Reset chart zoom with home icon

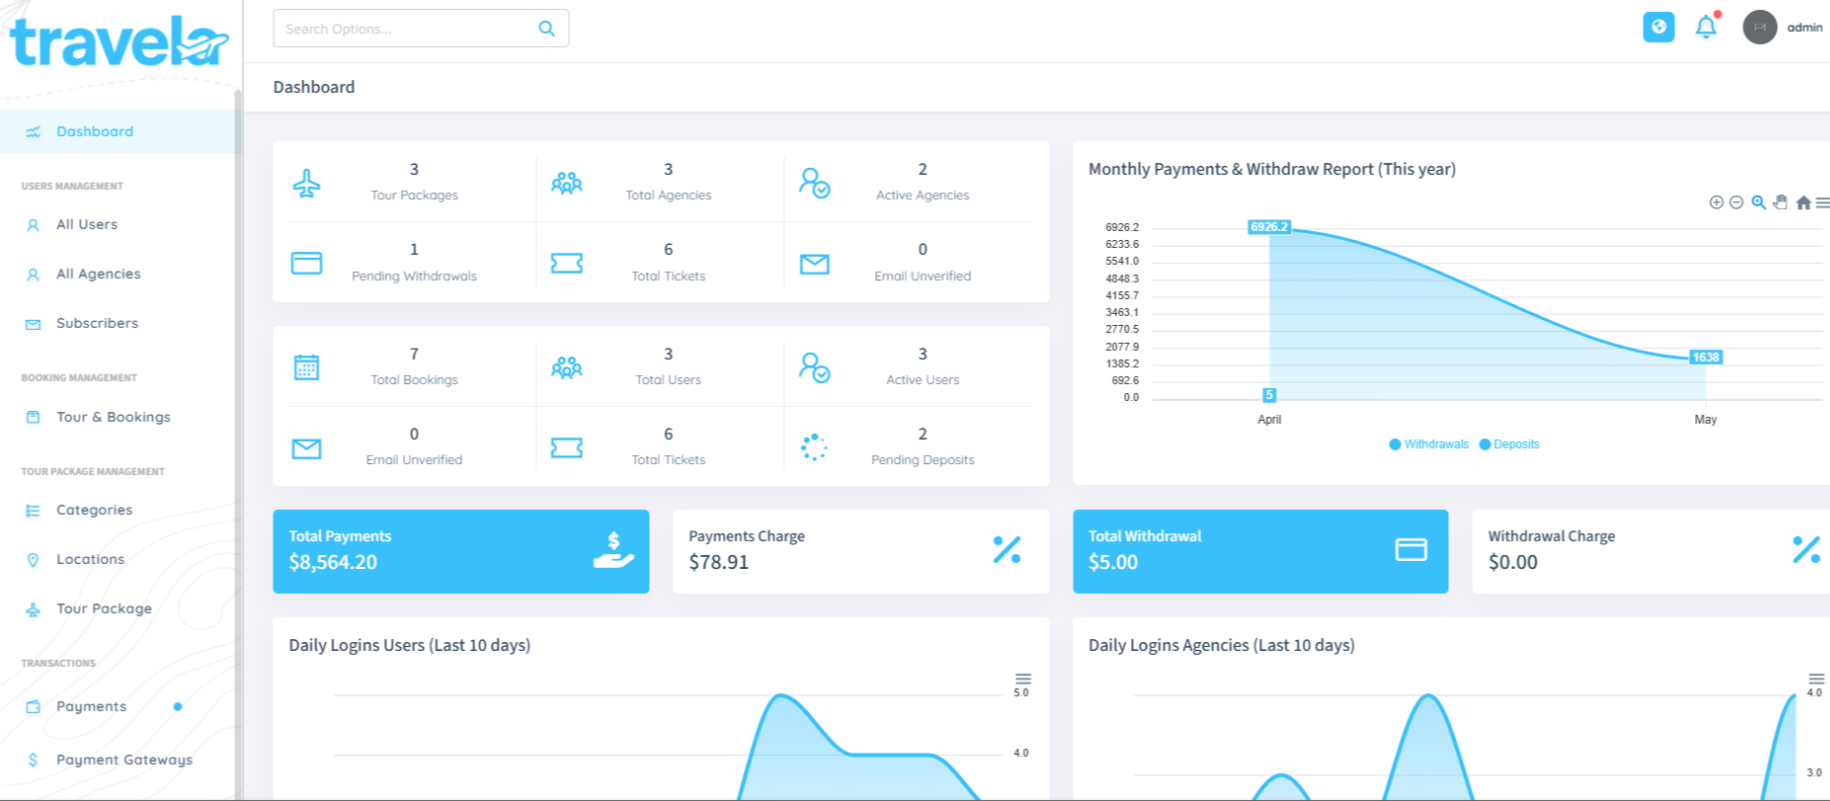[1803, 203]
